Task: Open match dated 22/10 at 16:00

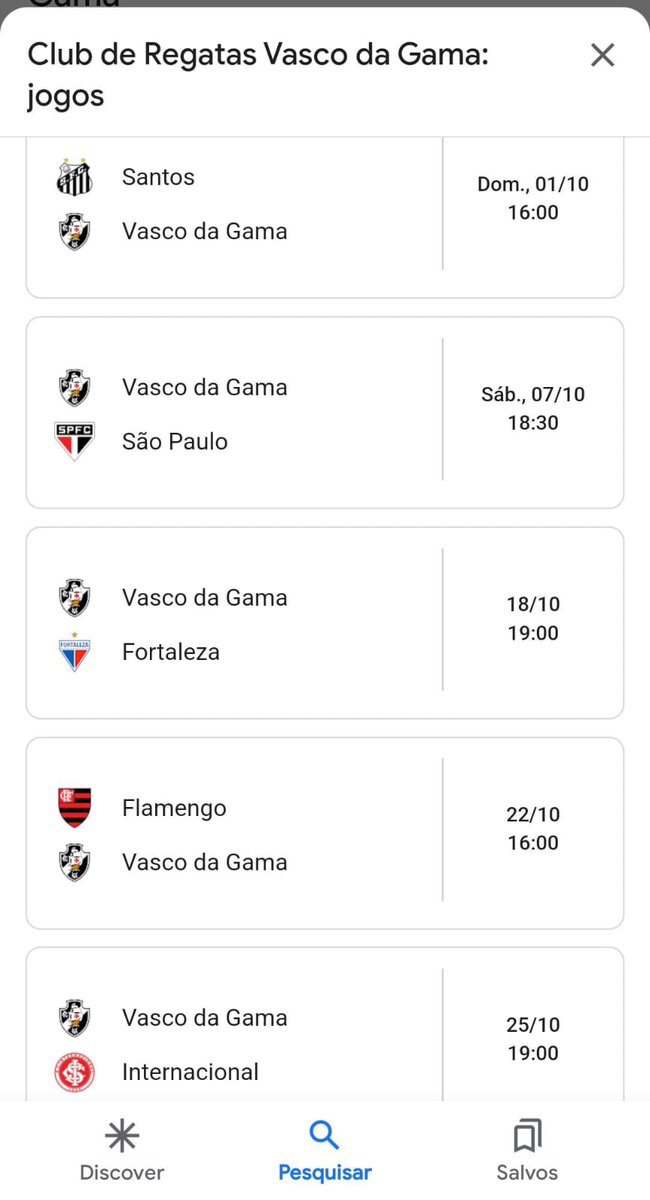Action: pyautogui.click(x=532, y=829)
